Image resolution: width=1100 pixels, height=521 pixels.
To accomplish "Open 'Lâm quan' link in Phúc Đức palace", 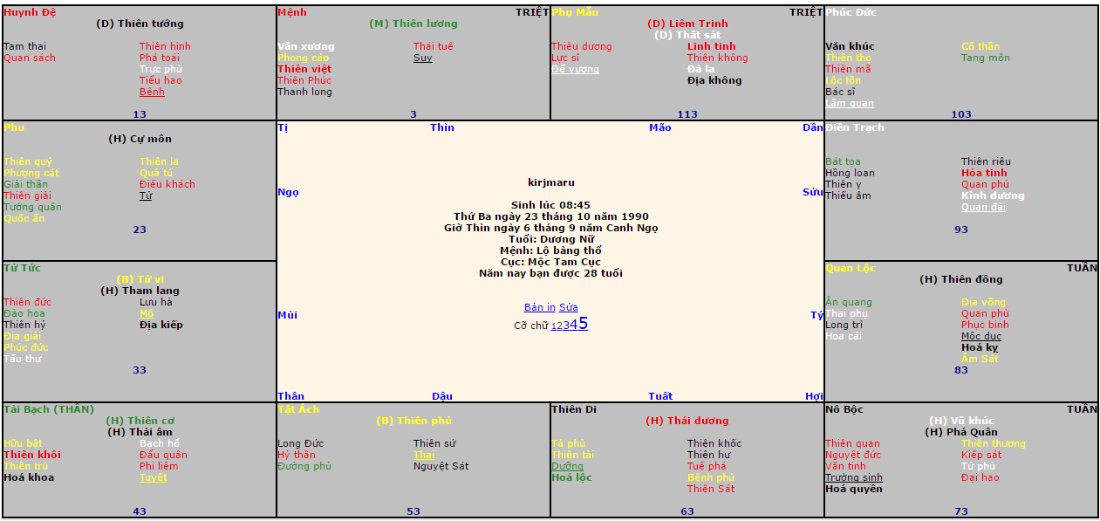I will pyautogui.click(x=849, y=103).
